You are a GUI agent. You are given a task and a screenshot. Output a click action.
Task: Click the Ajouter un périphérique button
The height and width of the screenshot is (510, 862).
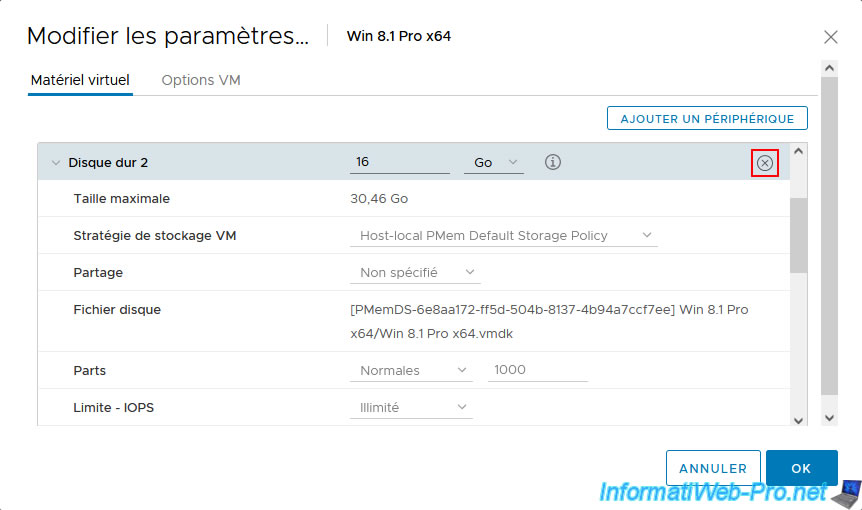(707, 118)
